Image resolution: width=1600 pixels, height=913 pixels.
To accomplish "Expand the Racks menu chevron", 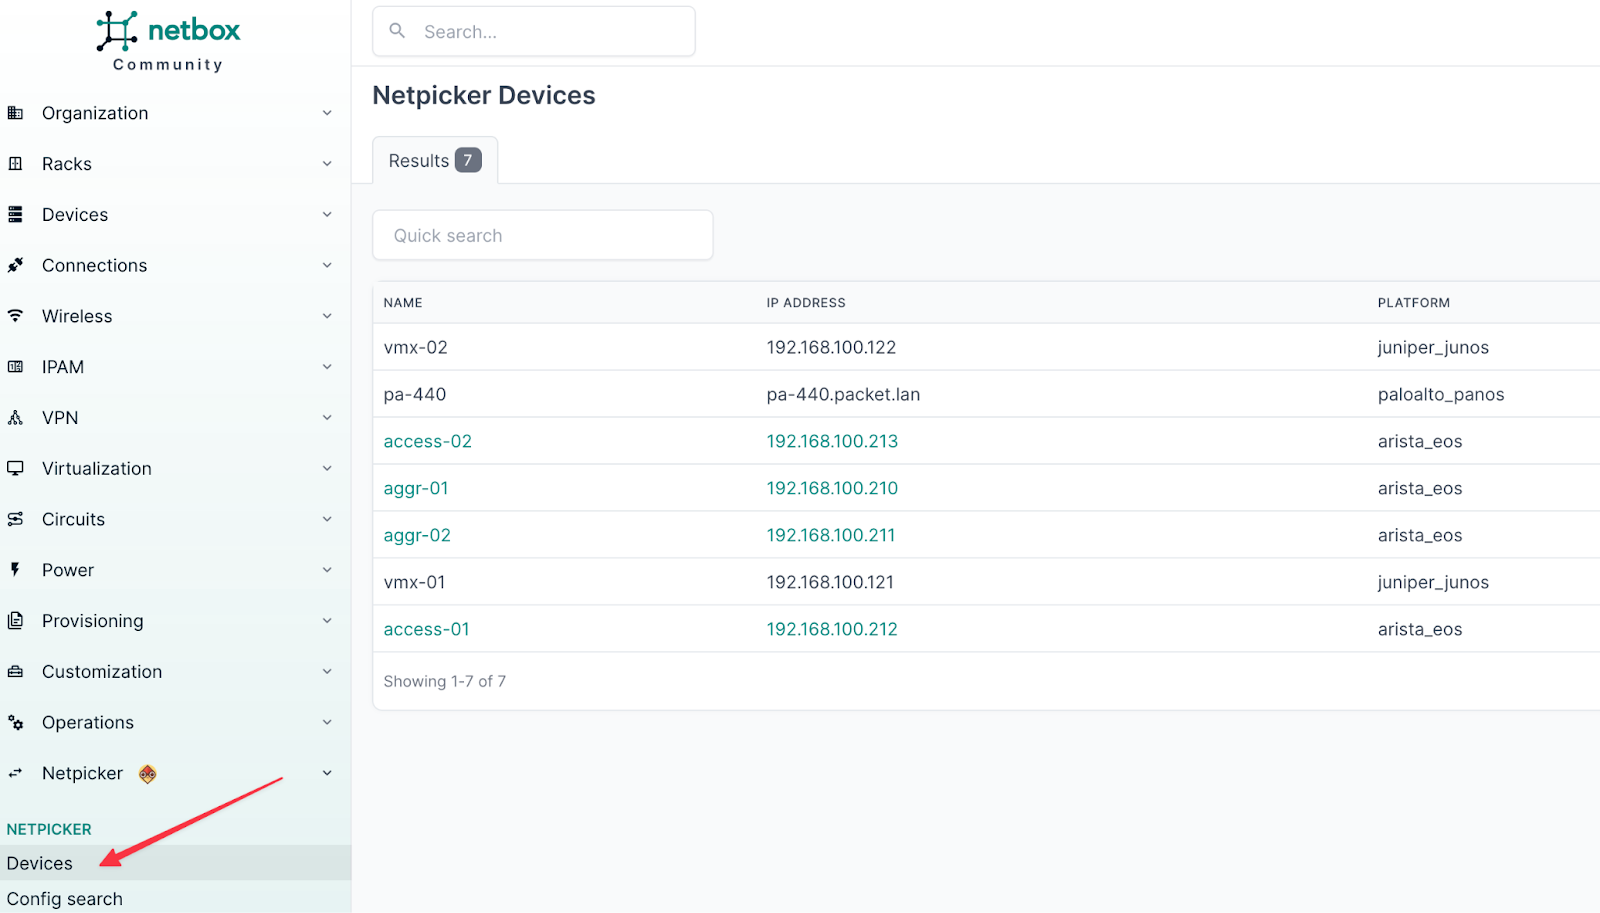I will pos(327,164).
